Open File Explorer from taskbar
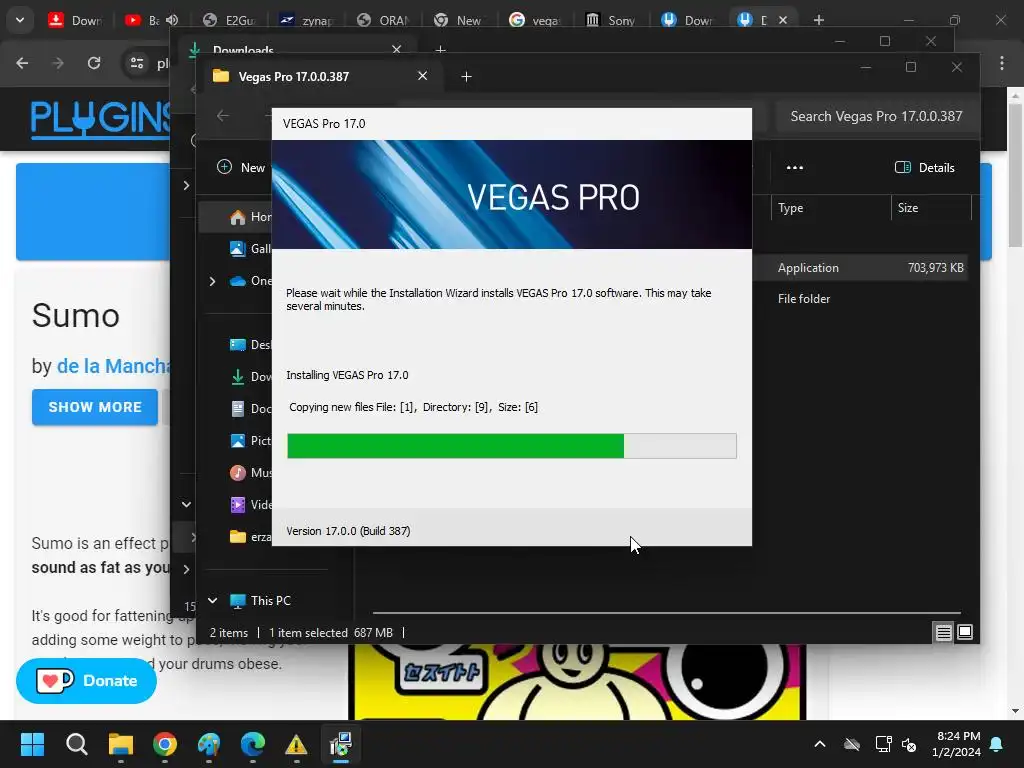The image size is (1024, 768). [121, 744]
